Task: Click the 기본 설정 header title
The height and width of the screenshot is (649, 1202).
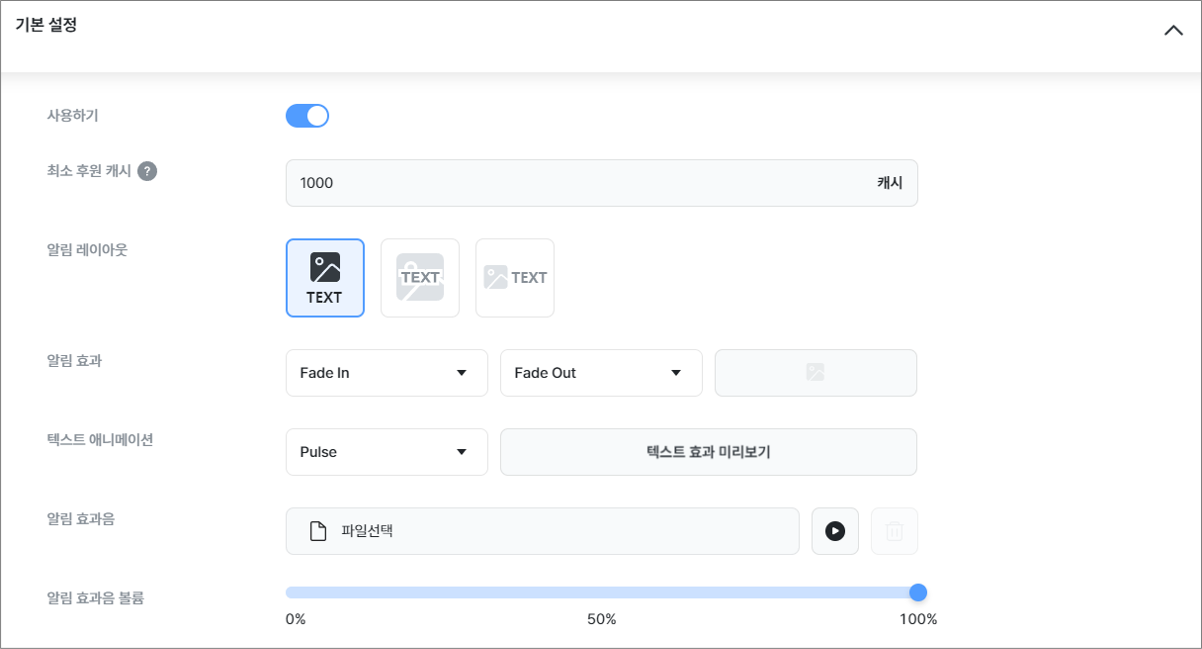Action: pyautogui.click(x=46, y=26)
